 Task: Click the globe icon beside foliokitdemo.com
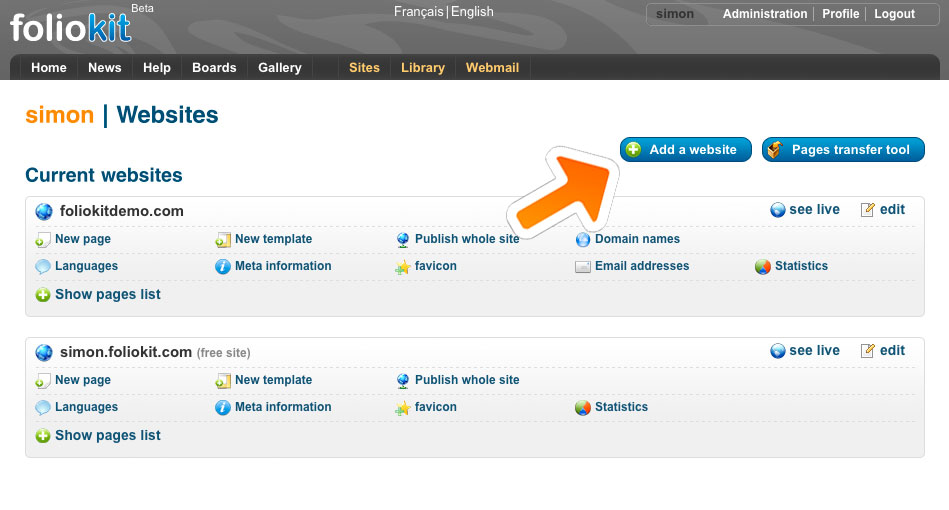pyautogui.click(x=44, y=211)
